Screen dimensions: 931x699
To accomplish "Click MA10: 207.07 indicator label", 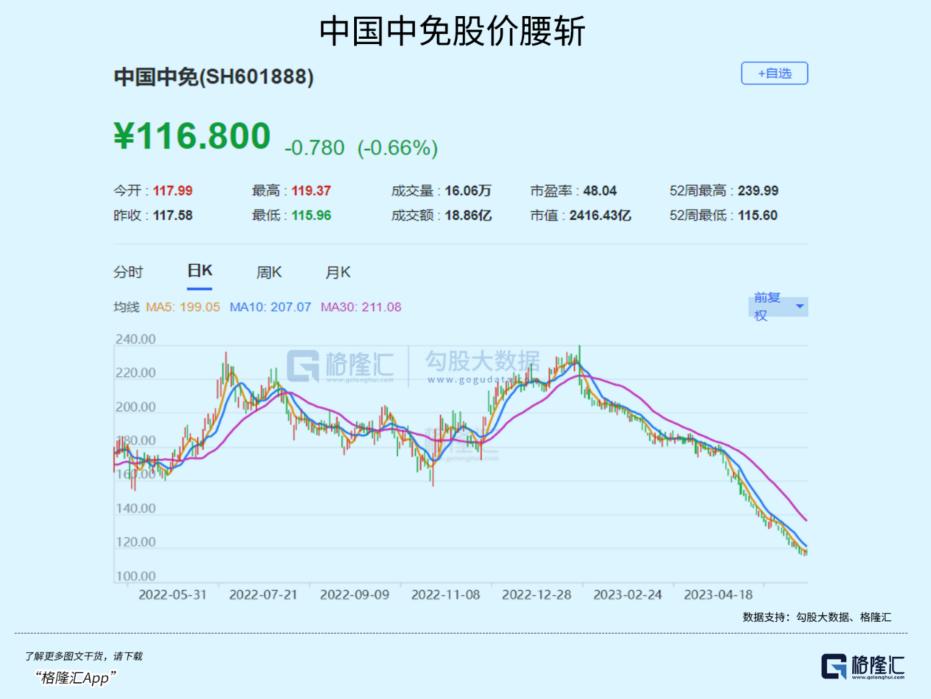I will coord(270,307).
